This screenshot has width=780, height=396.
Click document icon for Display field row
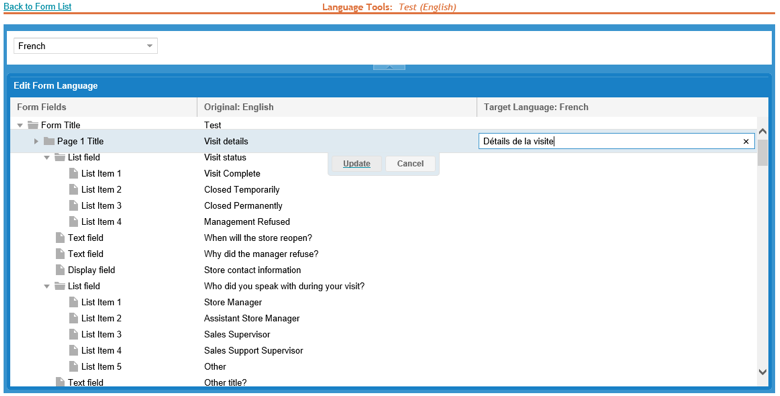[x=60, y=270]
